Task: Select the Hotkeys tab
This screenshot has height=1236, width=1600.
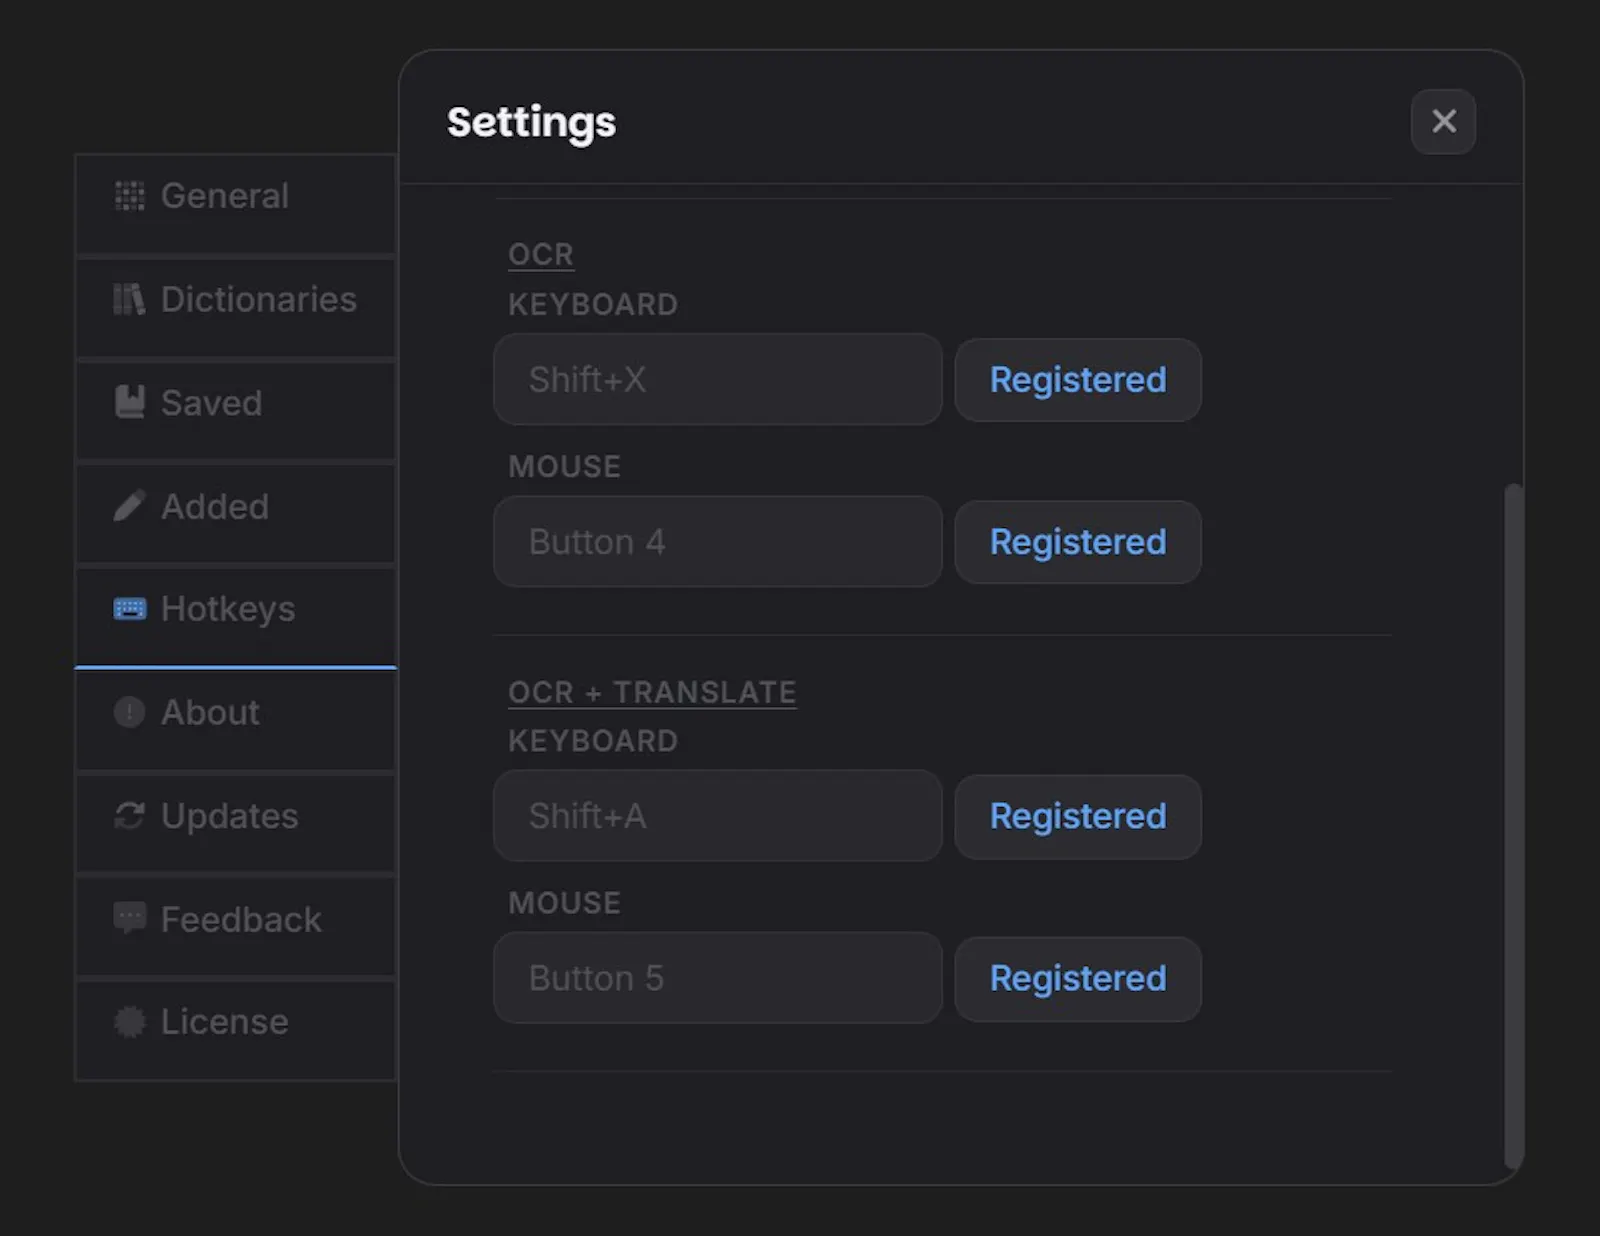Action: coord(236,617)
